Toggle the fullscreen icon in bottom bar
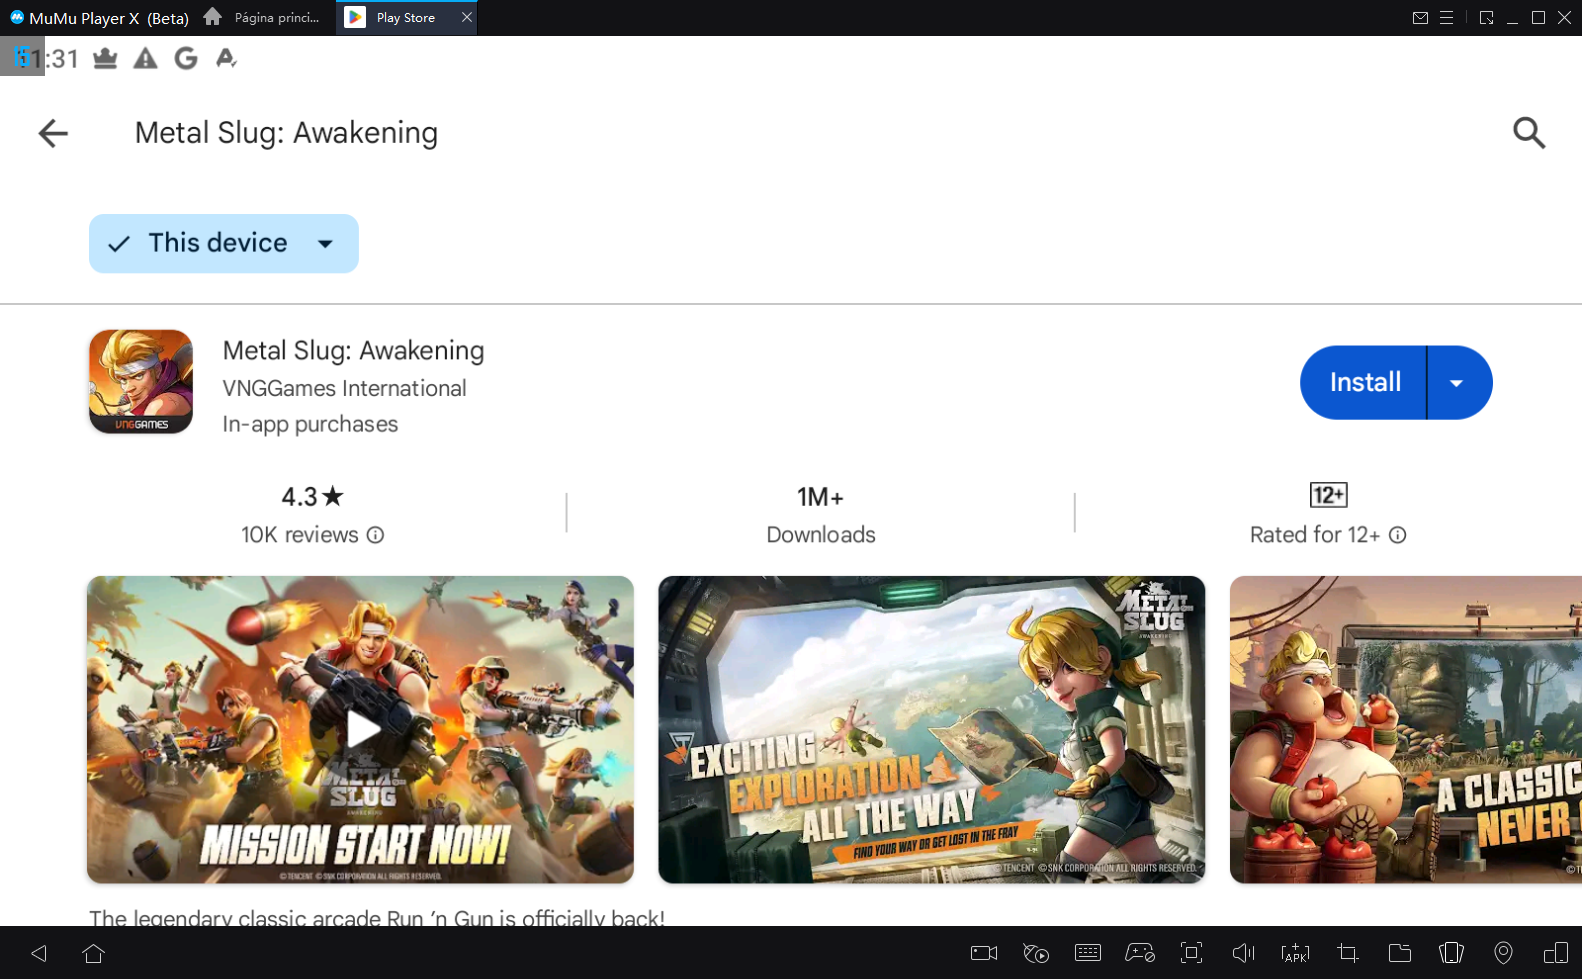Viewport: 1582px width, 979px height. 1192,953
